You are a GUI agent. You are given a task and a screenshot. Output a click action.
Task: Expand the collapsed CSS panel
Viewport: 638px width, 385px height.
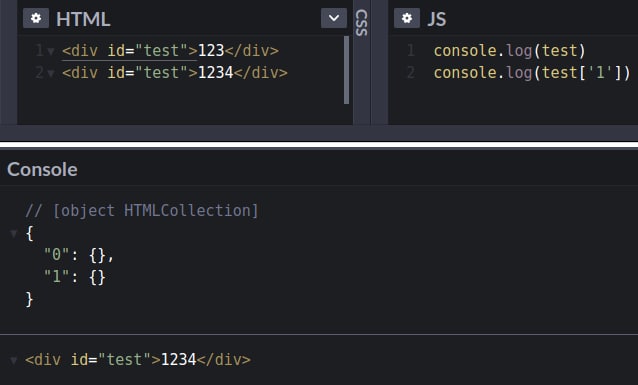click(x=361, y=23)
